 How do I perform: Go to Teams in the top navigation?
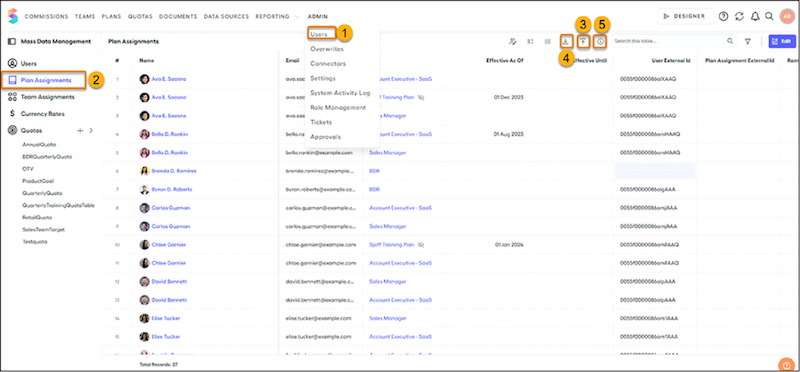(x=85, y=16)
